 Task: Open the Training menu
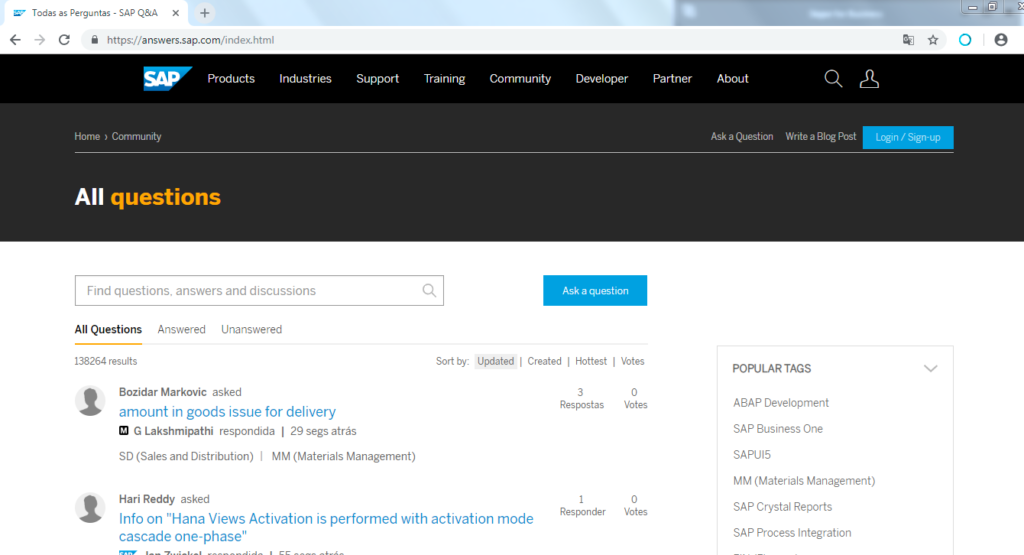(444, 78)
